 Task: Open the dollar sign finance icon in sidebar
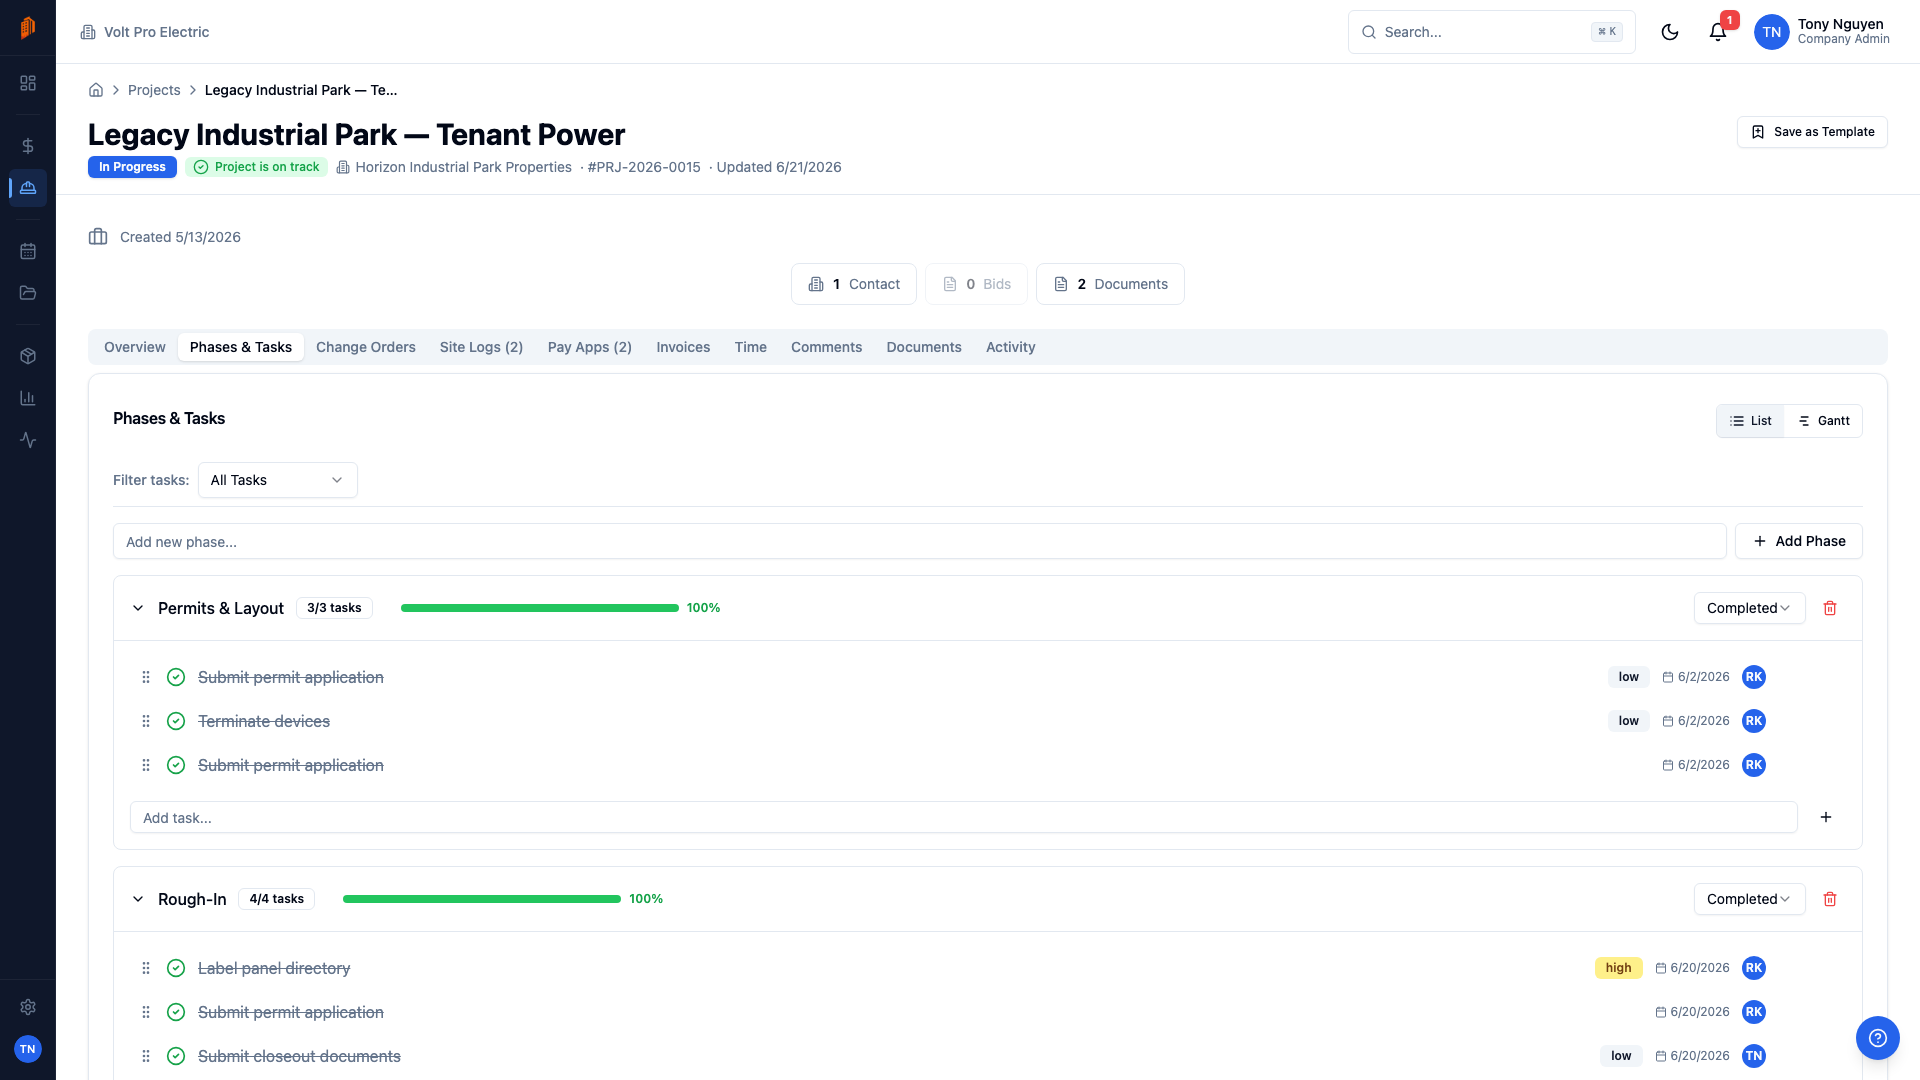(28, 146)
